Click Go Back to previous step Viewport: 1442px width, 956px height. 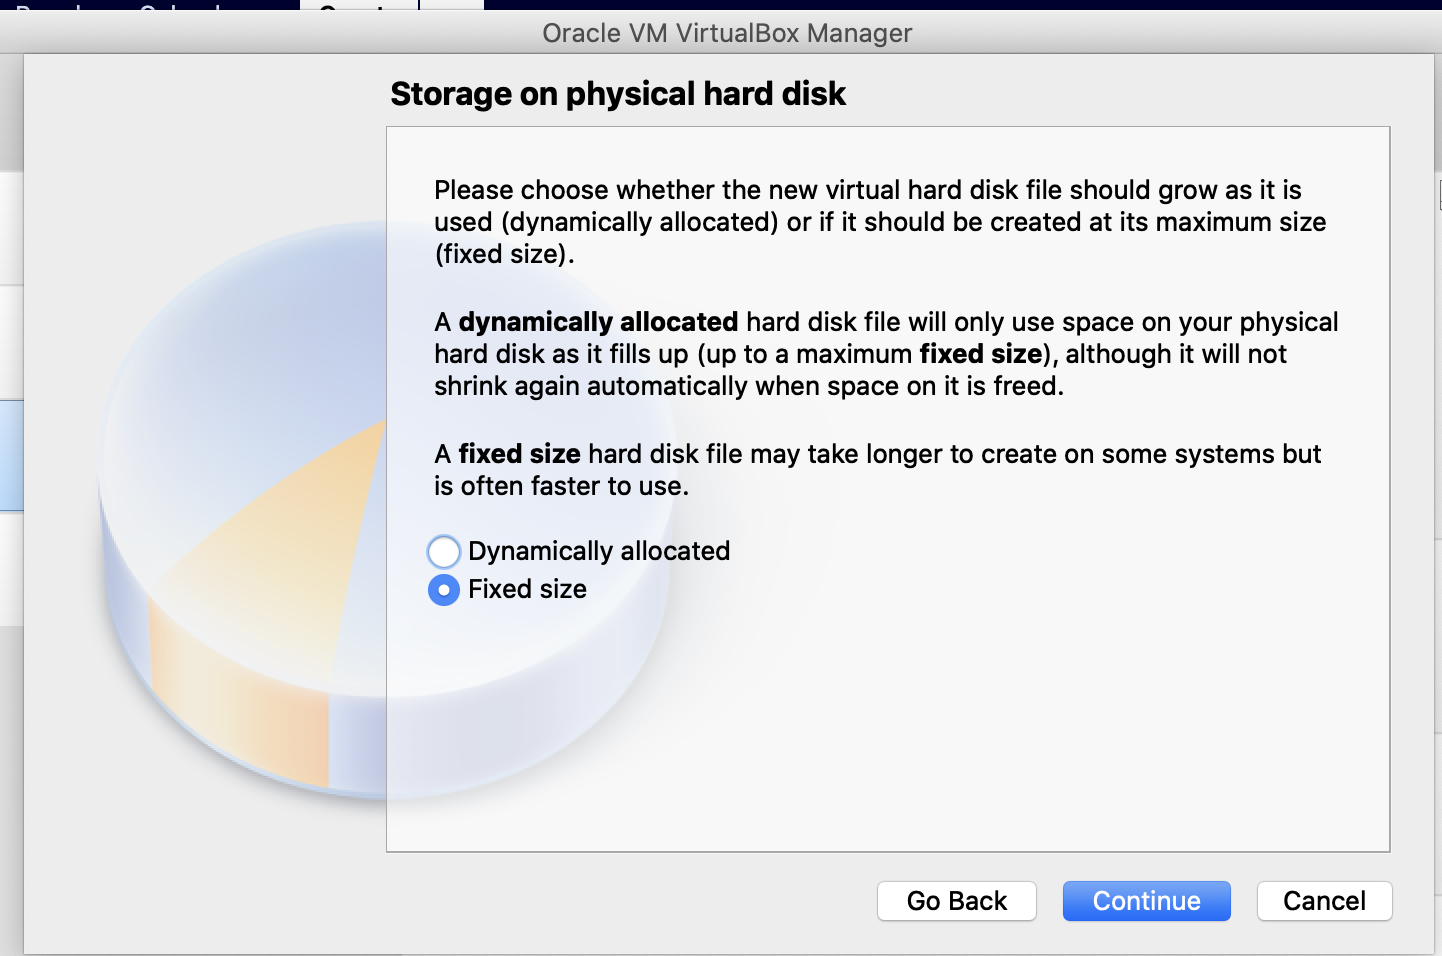click(956, 901)
